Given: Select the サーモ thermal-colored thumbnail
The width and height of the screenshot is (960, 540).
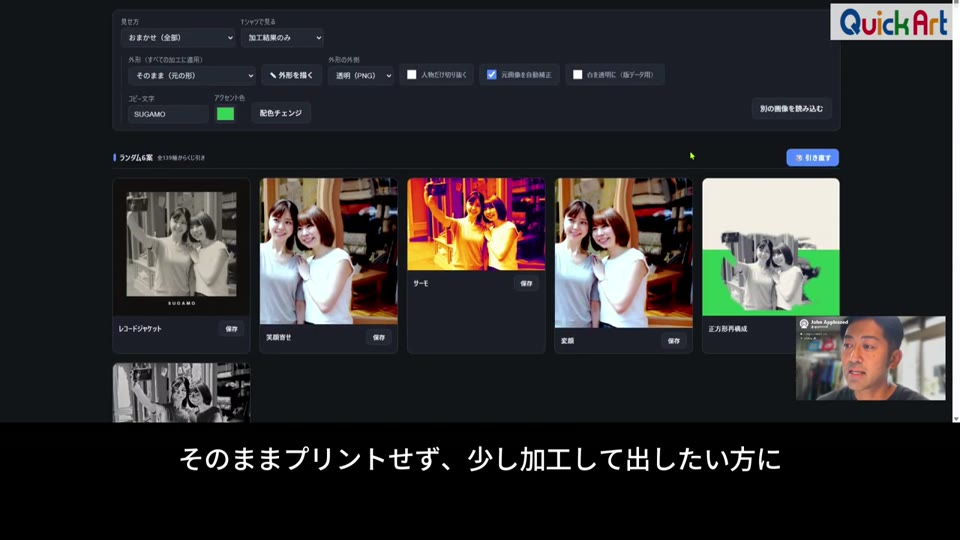Looking at the screenshot, I should pos(476,224).
